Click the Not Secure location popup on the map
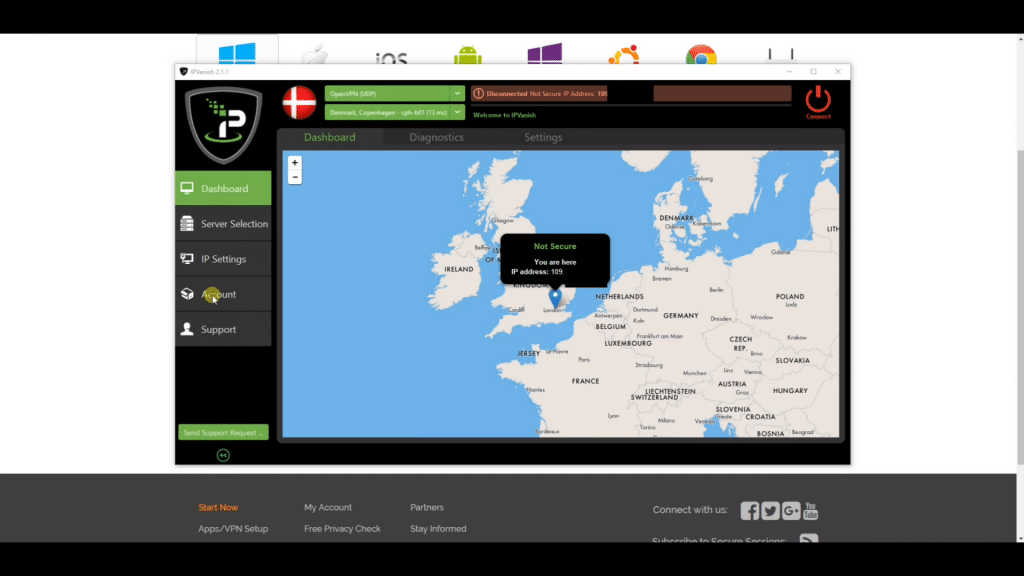The width and height of the screenshot is (1024, 576). point(555,259)
